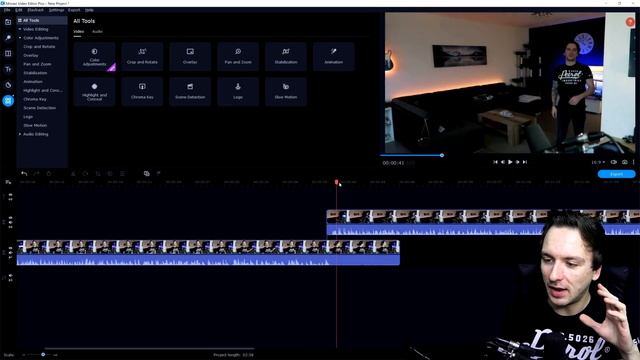The height and width of the screenshot is (360, 640).
Task: Click the Clip properties icon in timeline toolbar
Action: point(122,174)
